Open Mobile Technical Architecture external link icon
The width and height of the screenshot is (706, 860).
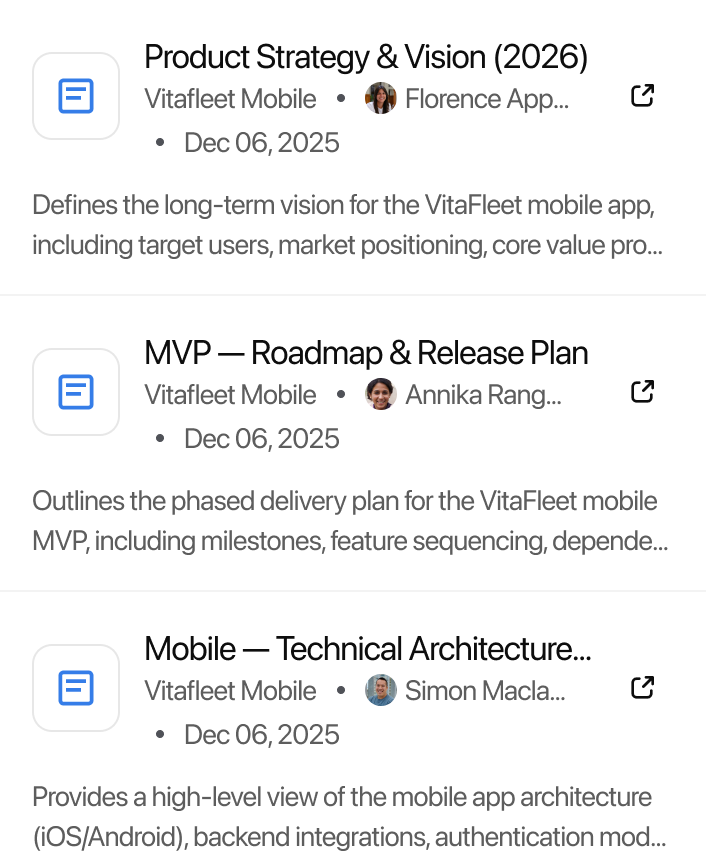[642, 688]
